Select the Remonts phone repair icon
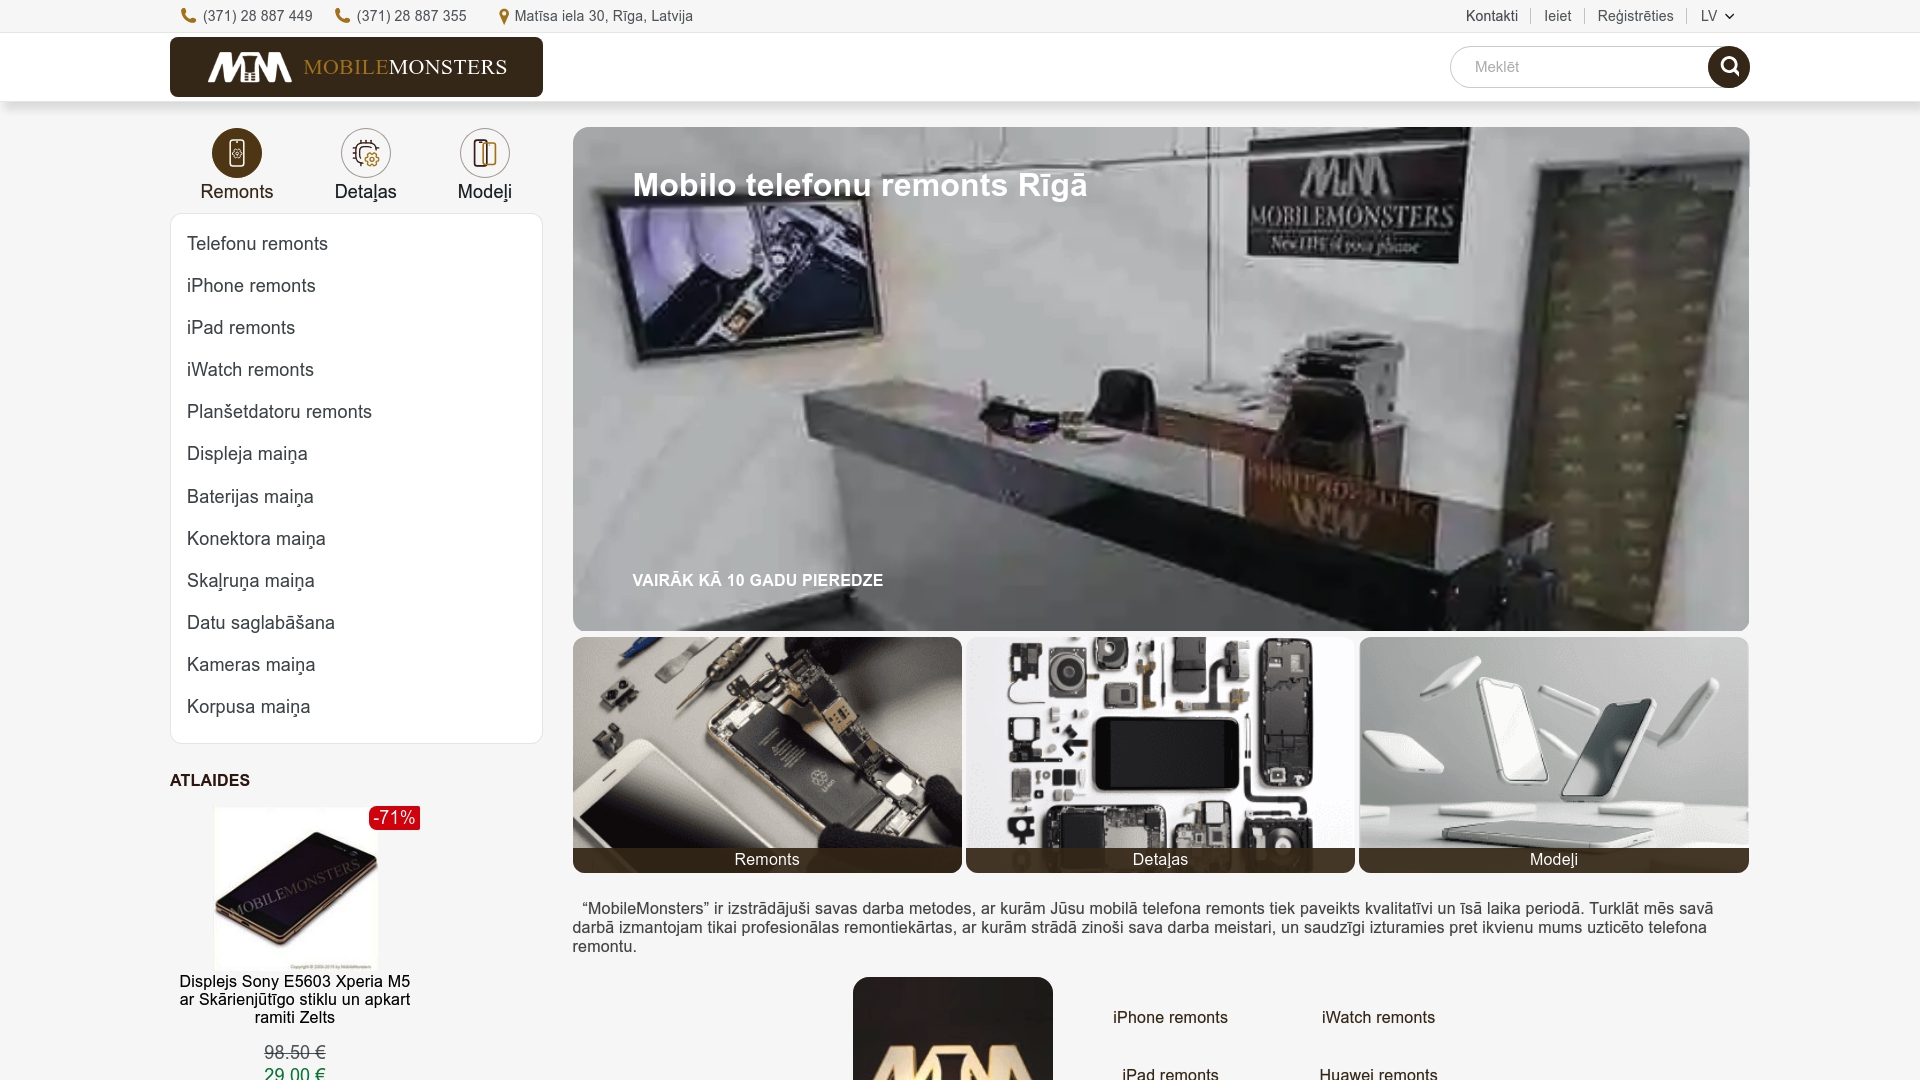This screenshot has height=1080, width=1920. coord(236,153)
